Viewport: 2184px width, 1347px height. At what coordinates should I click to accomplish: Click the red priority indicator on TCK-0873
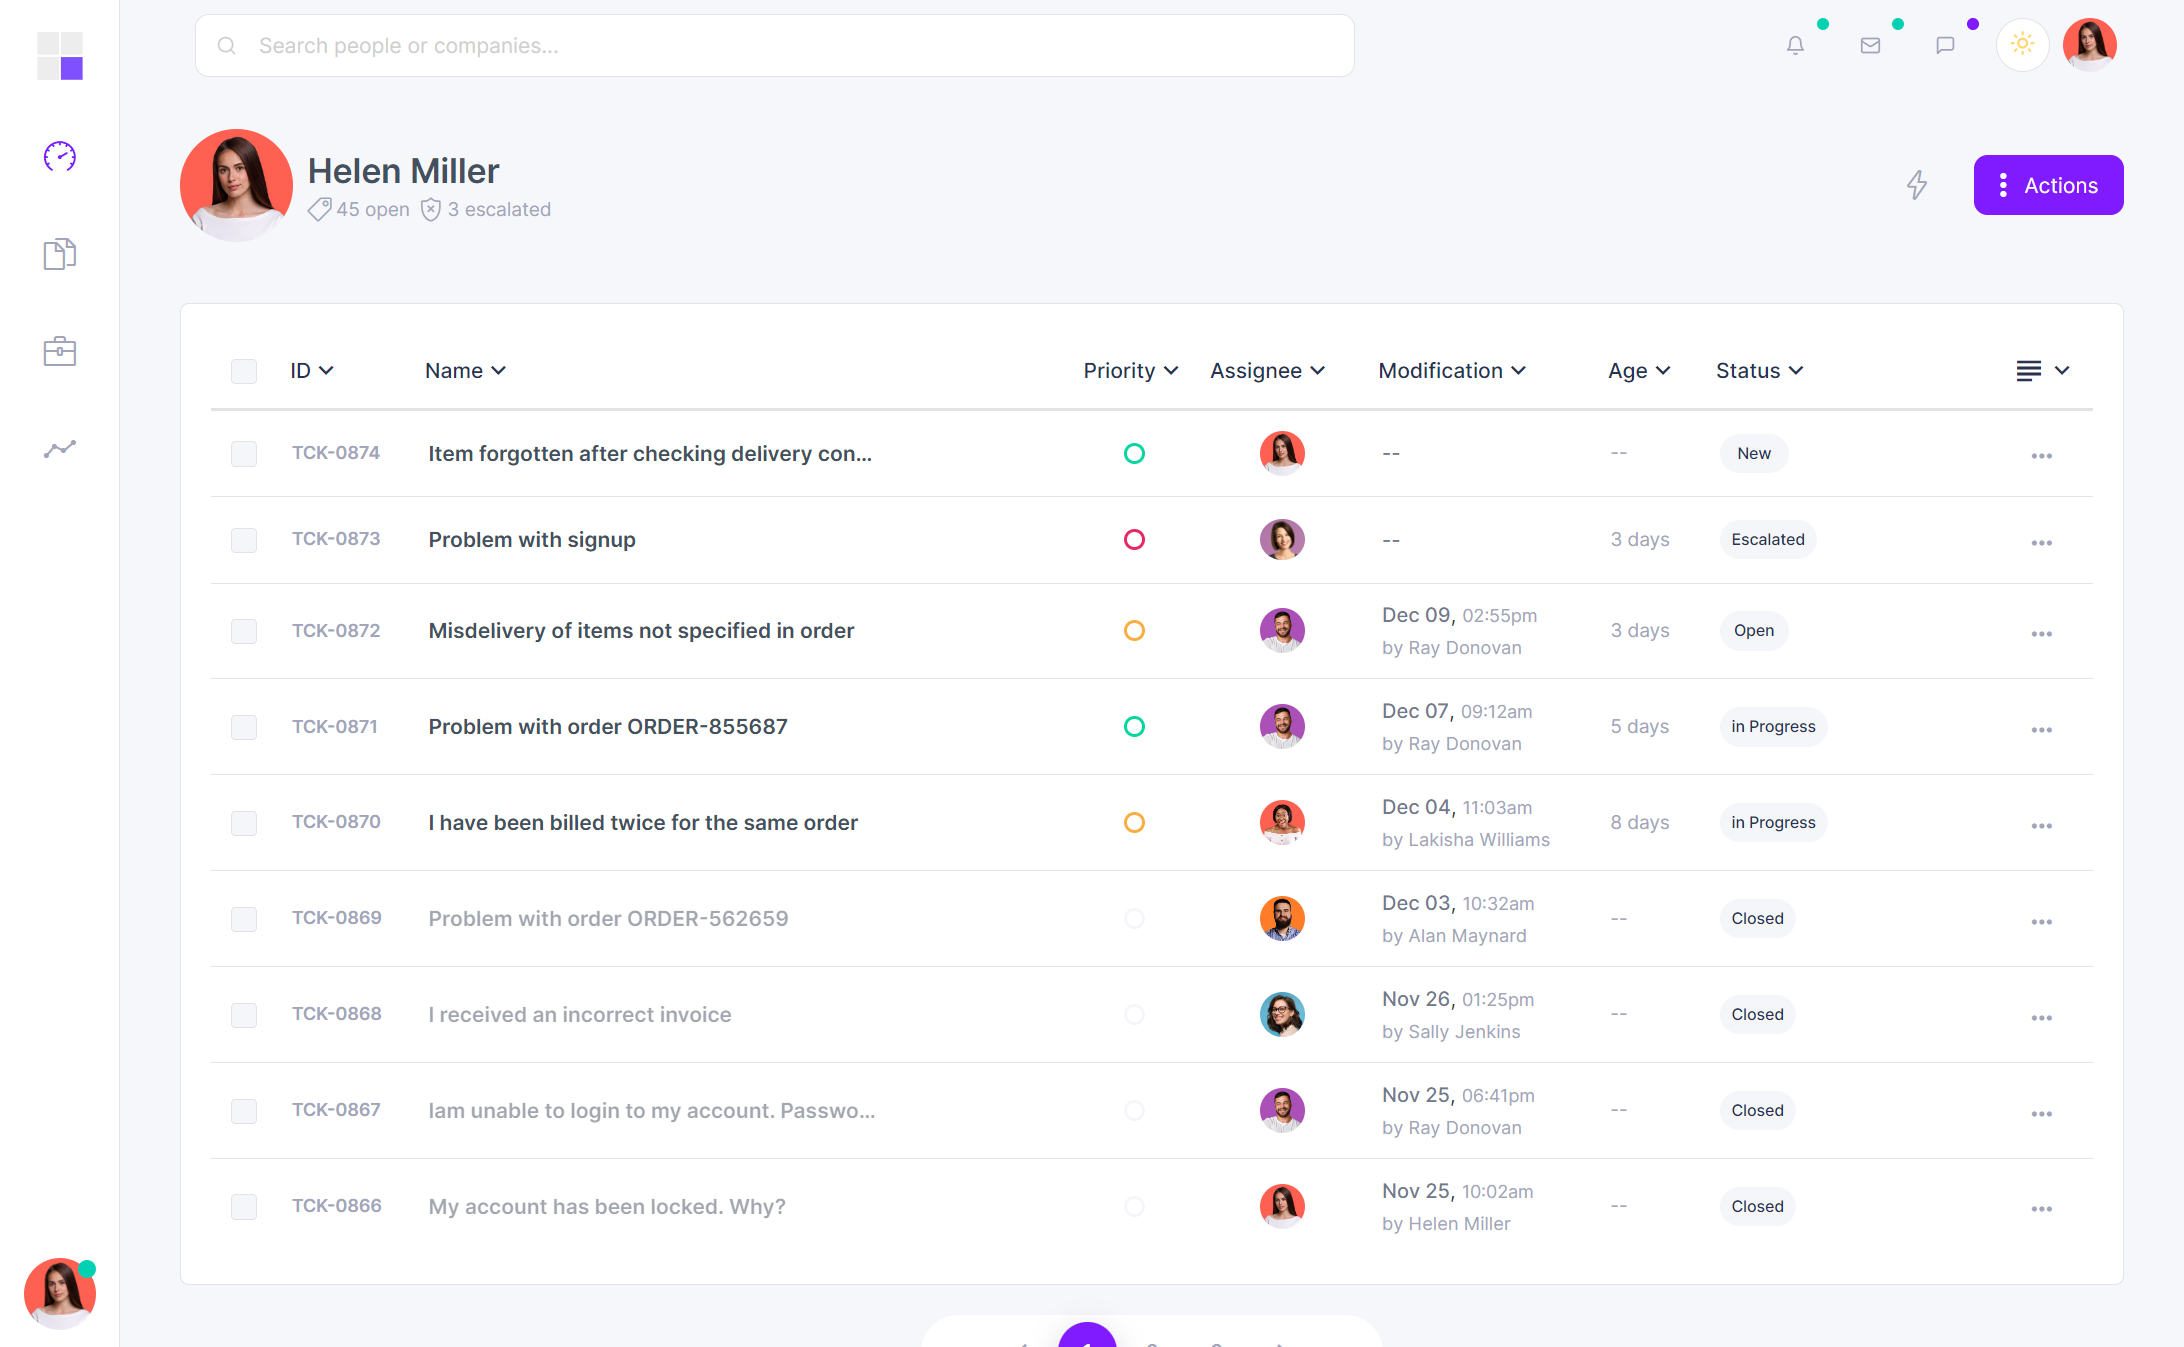coord(1135,539)
